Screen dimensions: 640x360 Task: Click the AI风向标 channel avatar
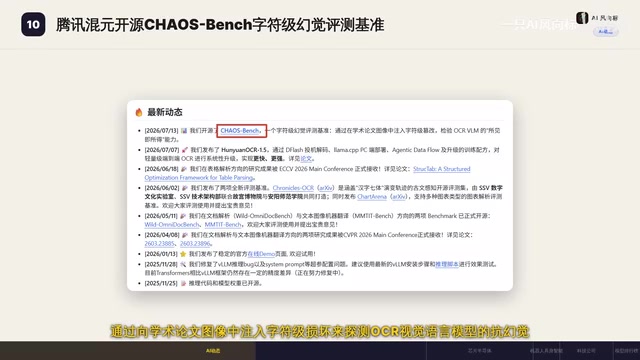(x=582, y=18)
